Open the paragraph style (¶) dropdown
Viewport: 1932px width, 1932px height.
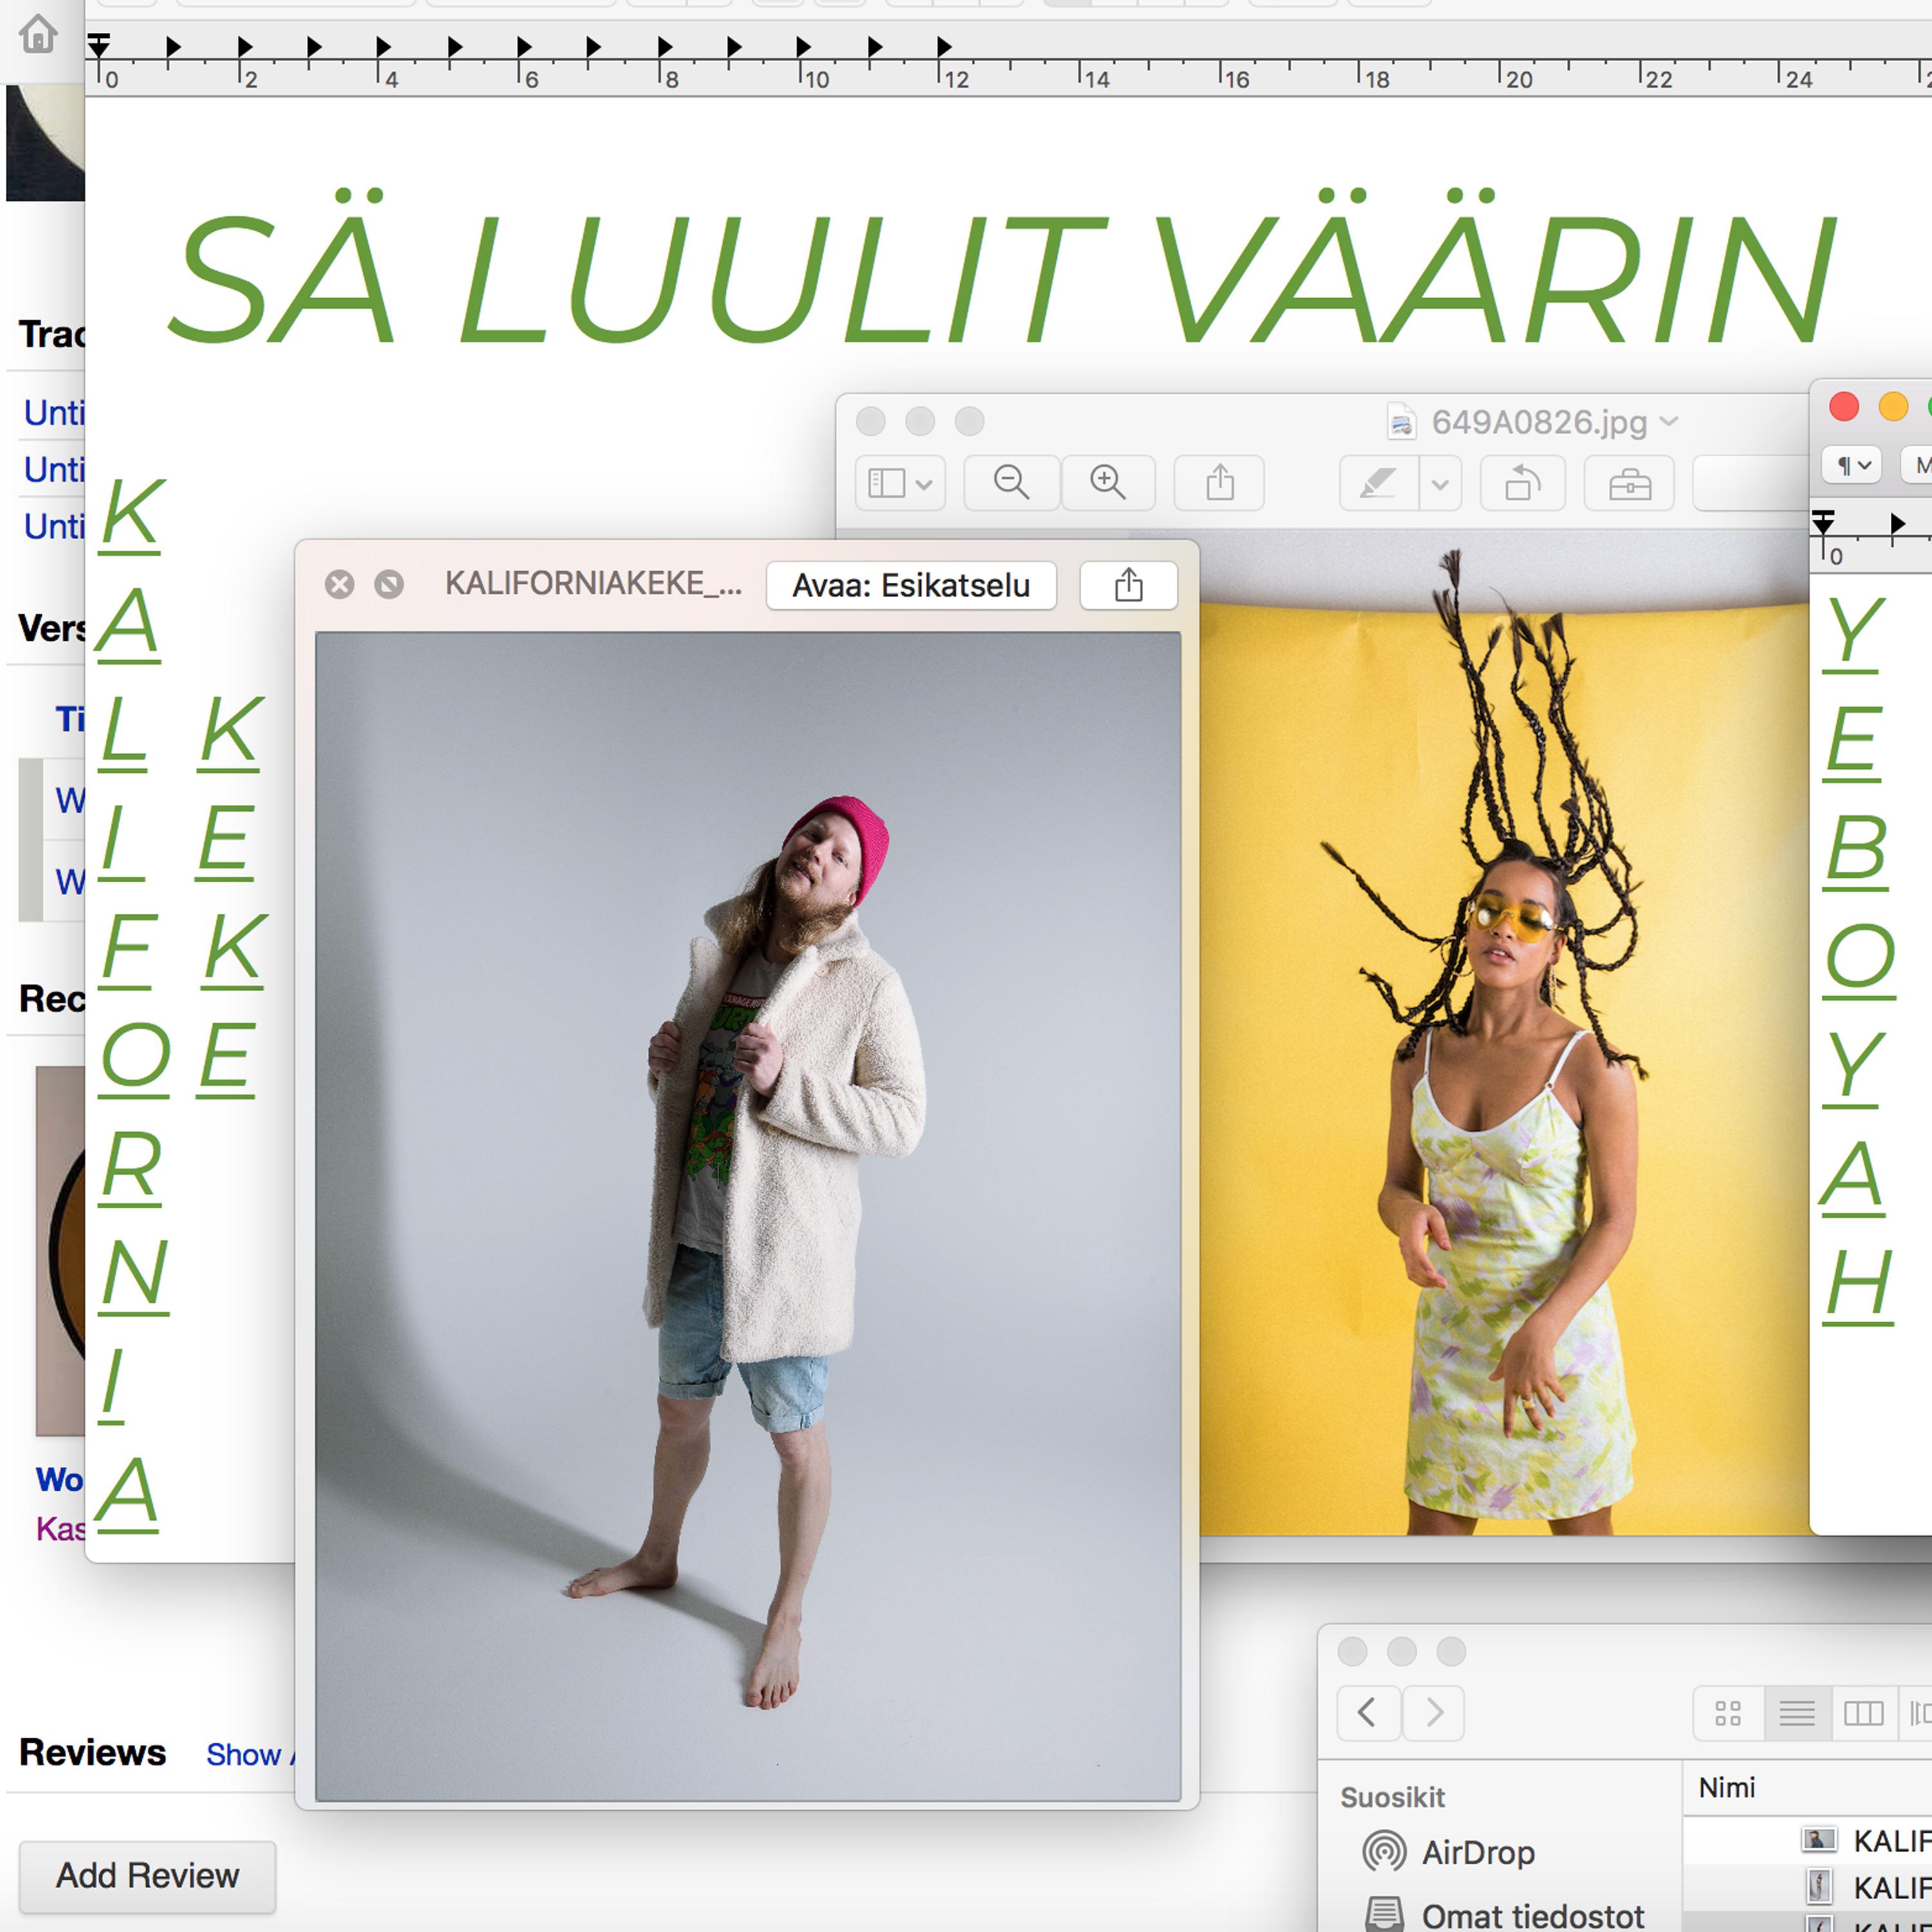[x=1851, y=465]
